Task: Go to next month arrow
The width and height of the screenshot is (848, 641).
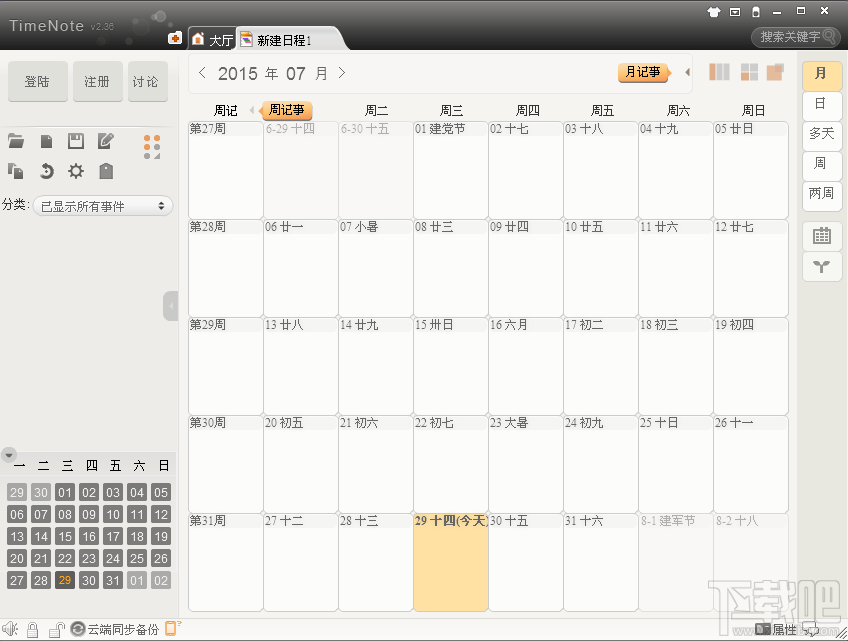Action: pyautogui.click(x=342, y=73)
